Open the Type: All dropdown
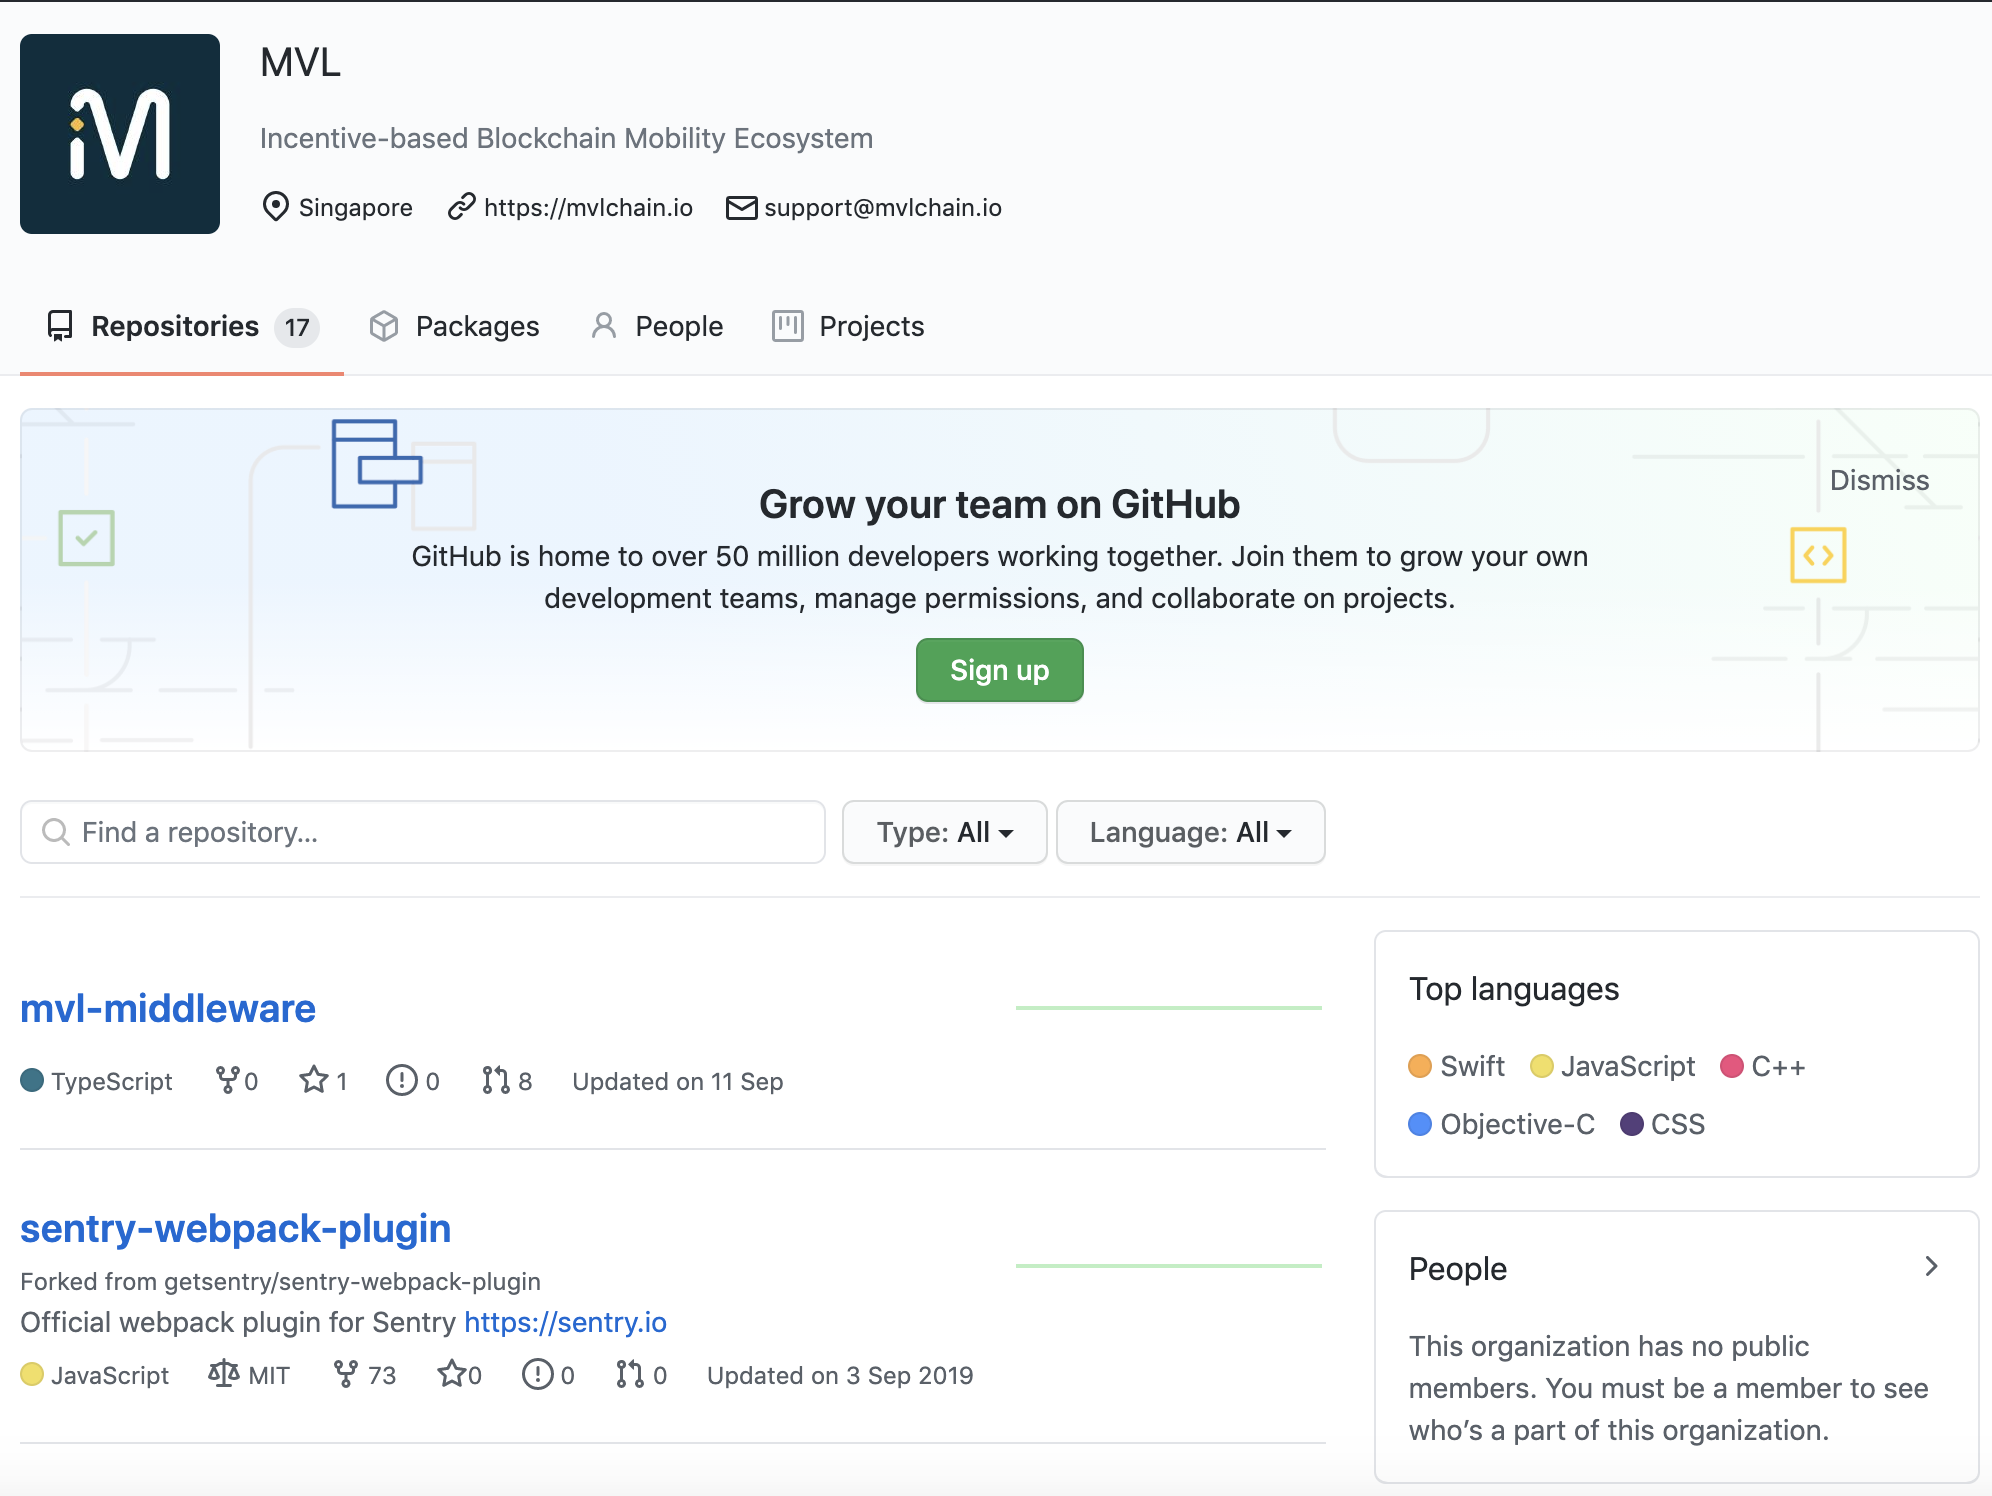Screen dimensions: 1992x1496 click(x=944, y=832)
